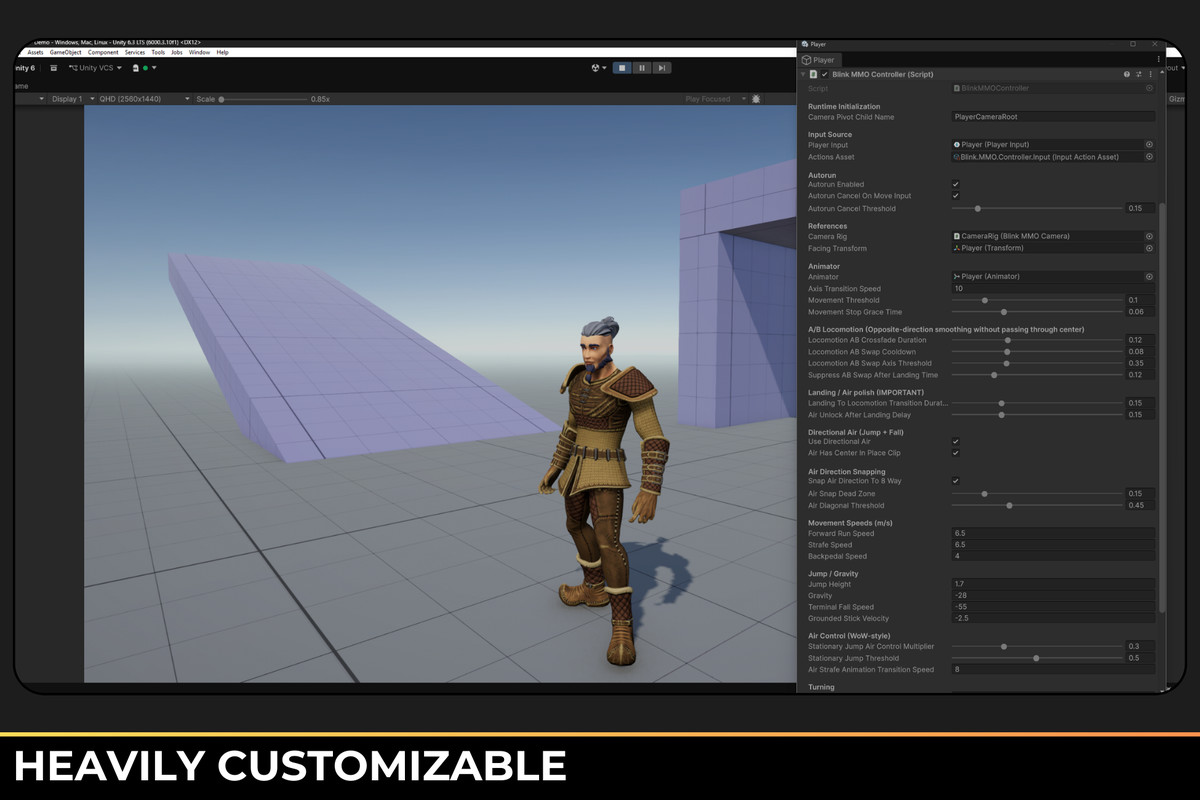This screenshot has width=1200, height=800.
Task: Toggle Use Directional Air off
Action: point(955,441)
